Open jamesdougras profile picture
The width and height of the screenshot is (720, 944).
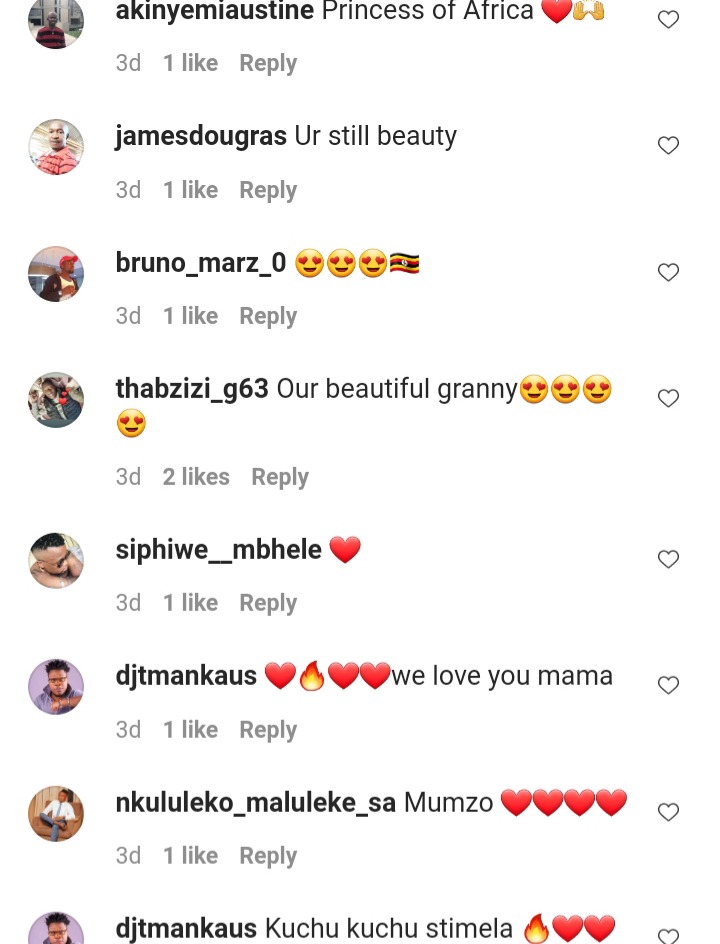[56, 147]
